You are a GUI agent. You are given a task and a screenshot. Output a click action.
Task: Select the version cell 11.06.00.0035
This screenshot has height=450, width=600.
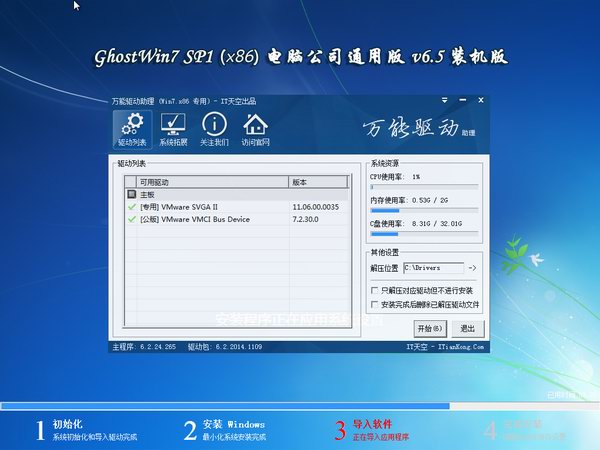316,207
